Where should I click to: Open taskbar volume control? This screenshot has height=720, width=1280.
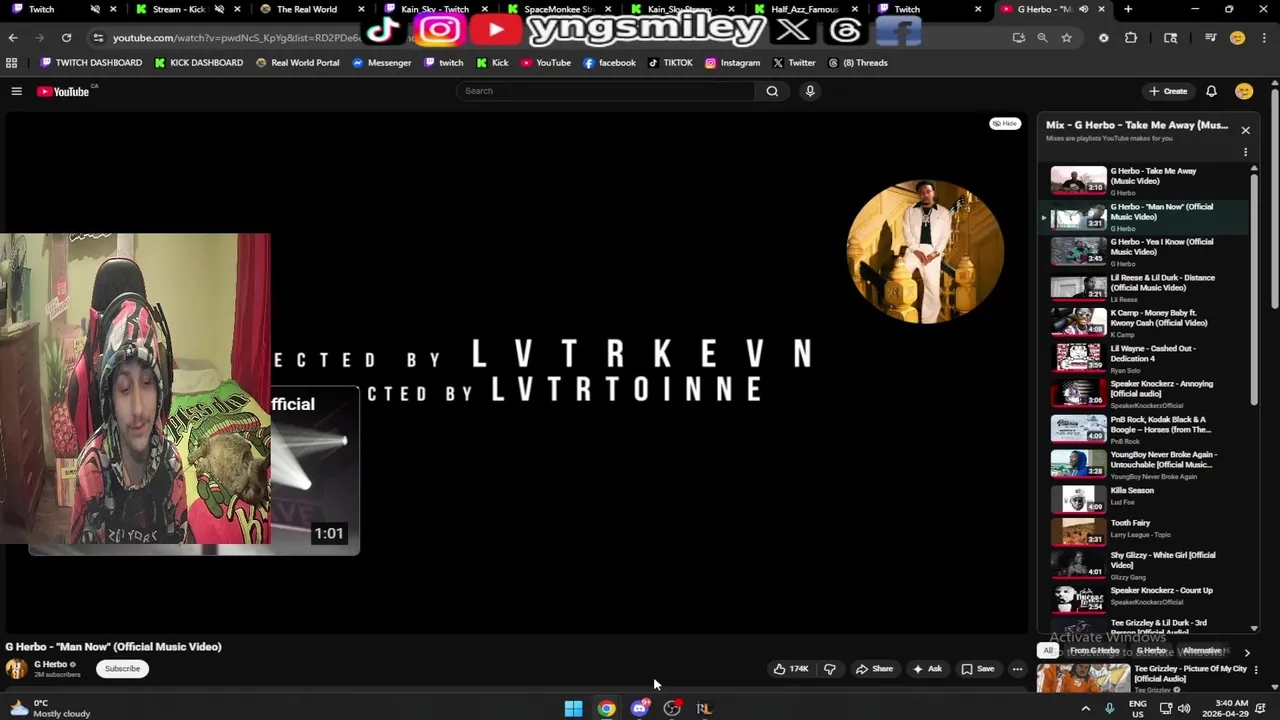pyautogui.click(x=1184, y=709)
